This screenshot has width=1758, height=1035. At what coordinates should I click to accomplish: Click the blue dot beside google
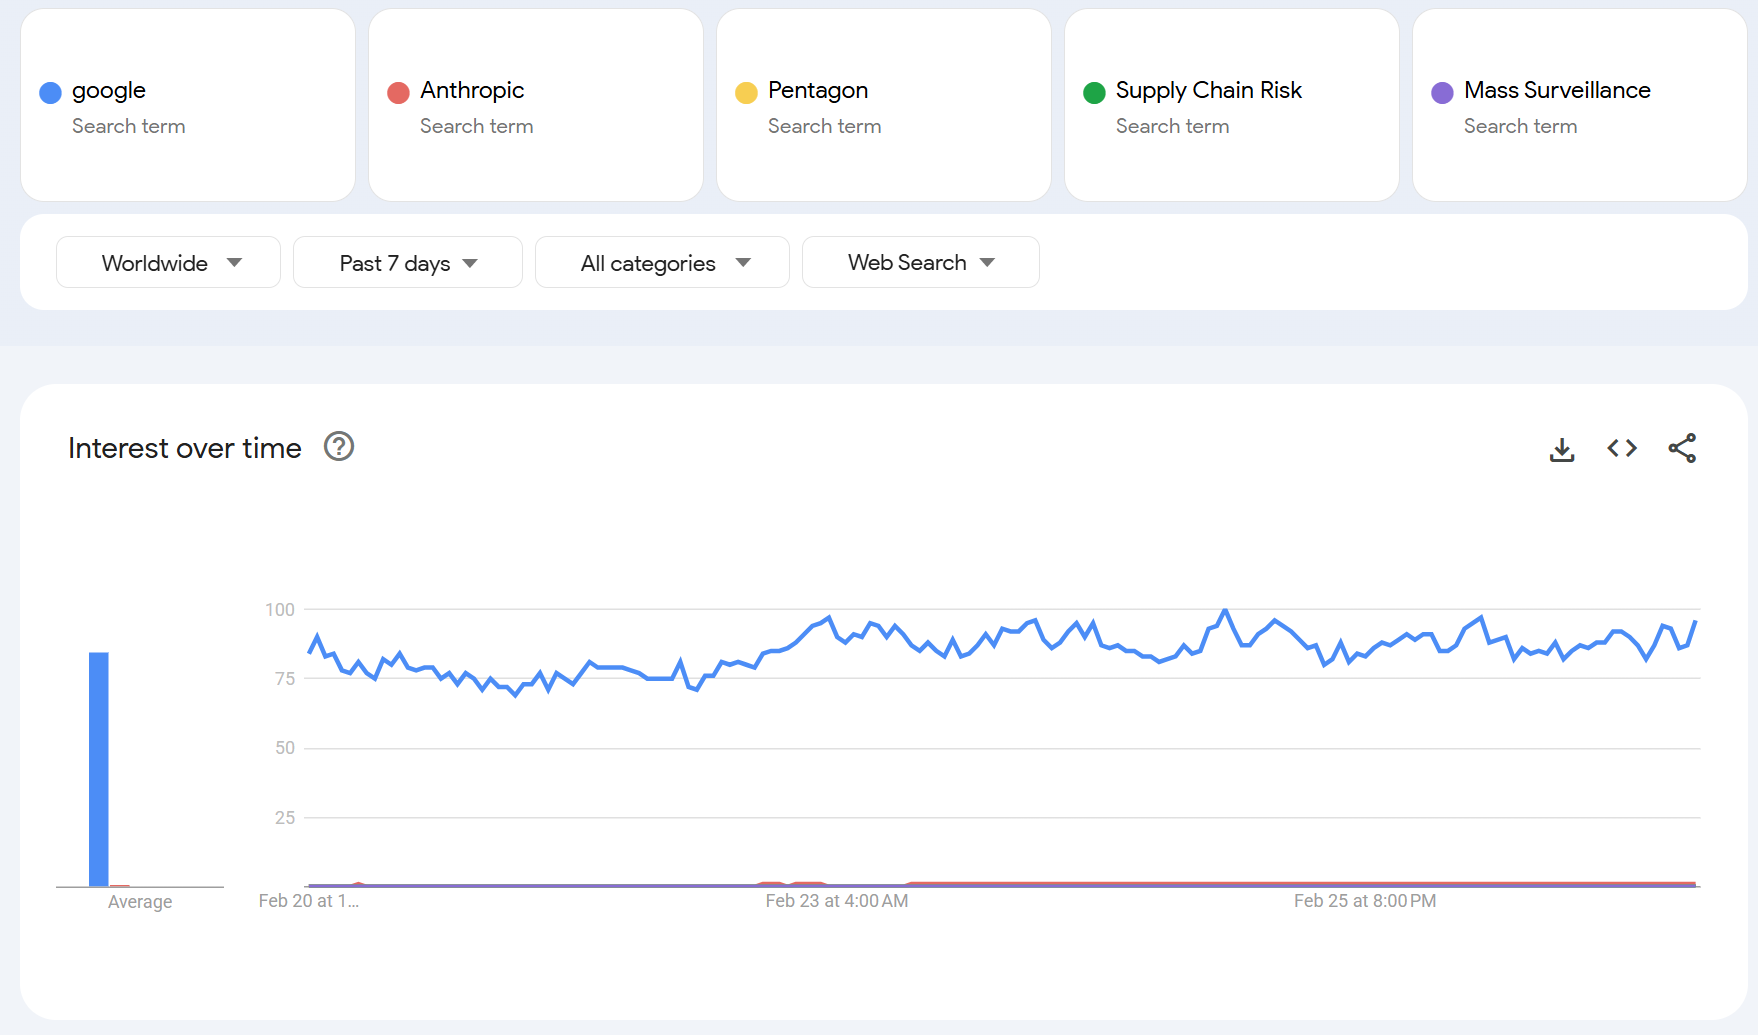[x=50, y=93]
